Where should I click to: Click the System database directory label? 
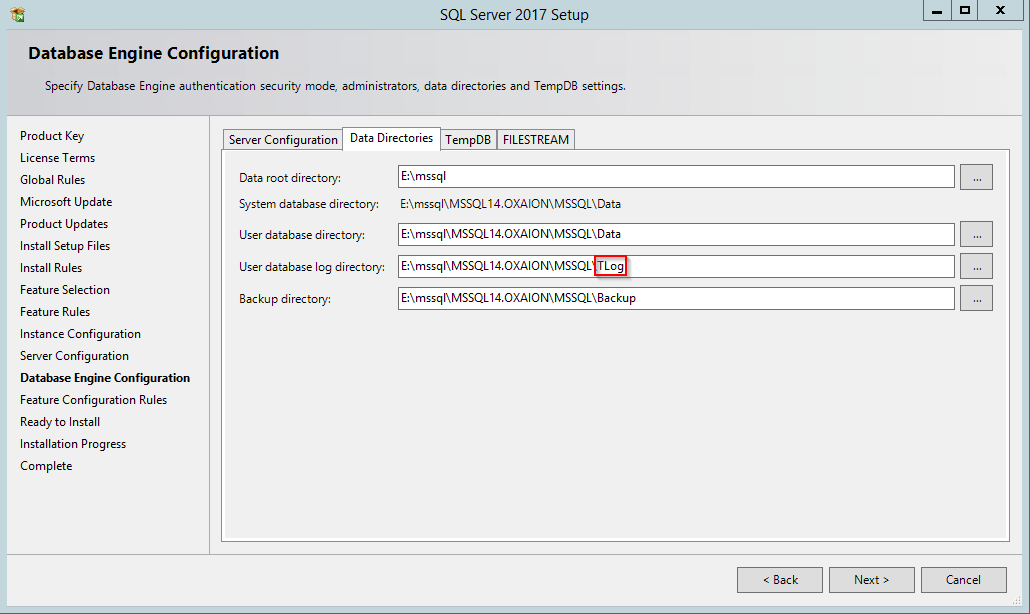click(x=309, y=204)
